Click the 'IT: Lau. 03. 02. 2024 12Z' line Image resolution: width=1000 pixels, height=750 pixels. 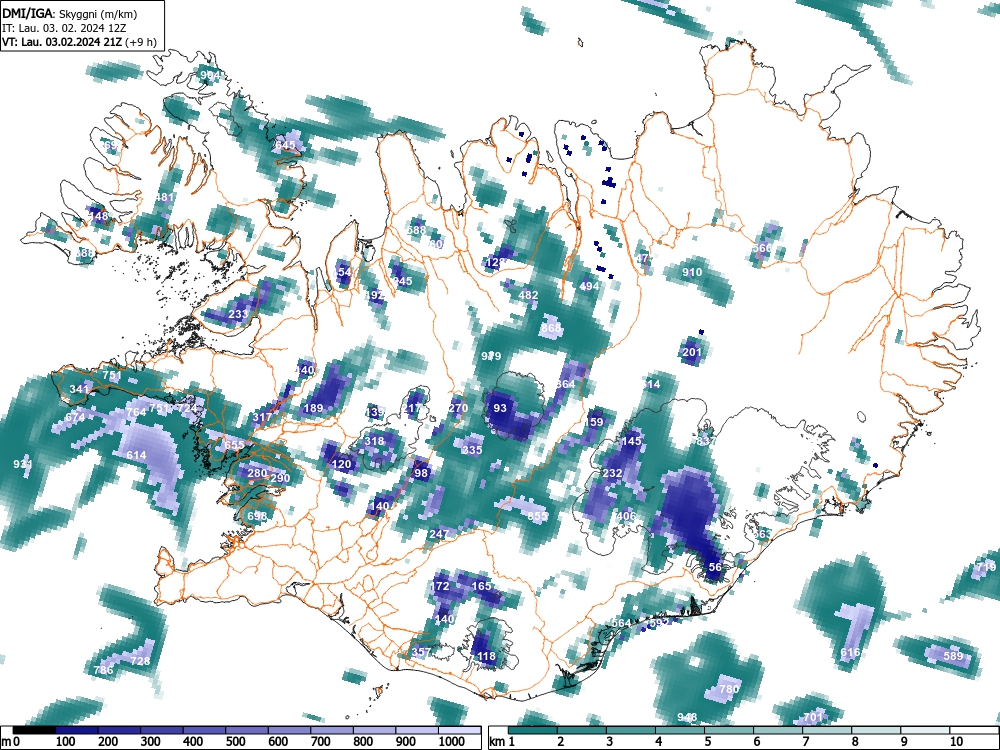click(66, 28)
